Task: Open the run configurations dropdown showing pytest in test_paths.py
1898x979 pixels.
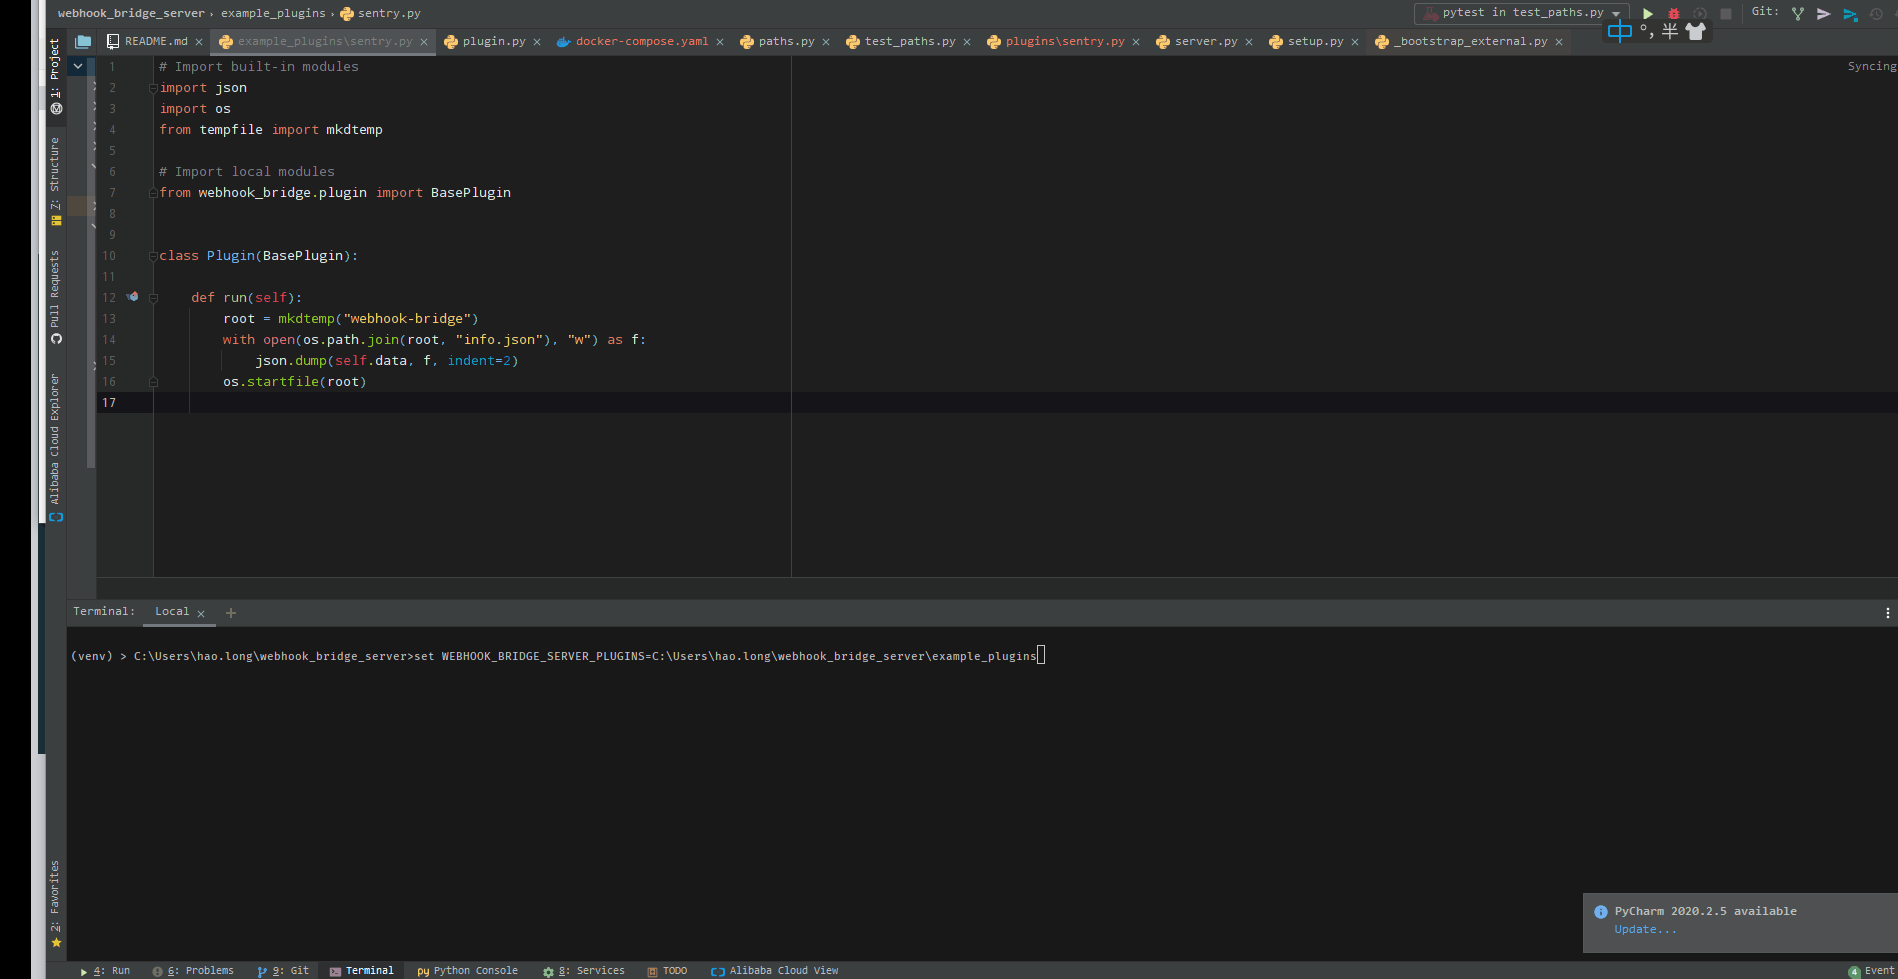Action: (1520, 13)
